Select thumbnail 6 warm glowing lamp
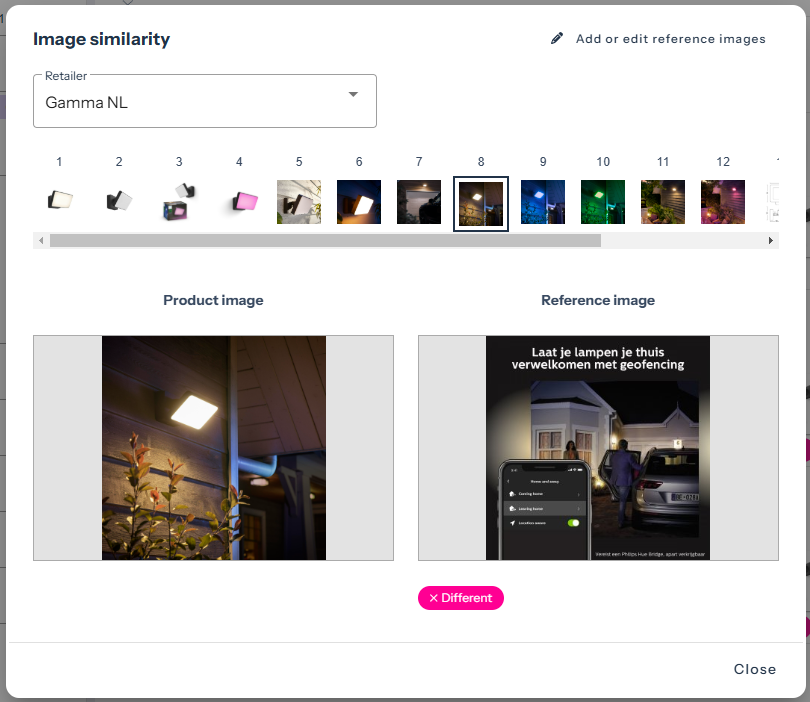The image size is (810, 702). click(359, 201)
